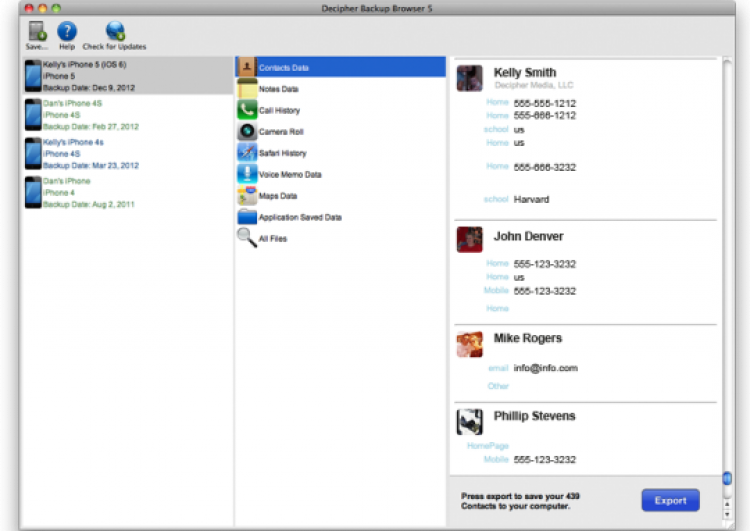Image resolution: width=750 pixels, height=531 pixels.
Task: Open Voice Memo Data category
Action: pyautogui.click(x=341, y=175)
